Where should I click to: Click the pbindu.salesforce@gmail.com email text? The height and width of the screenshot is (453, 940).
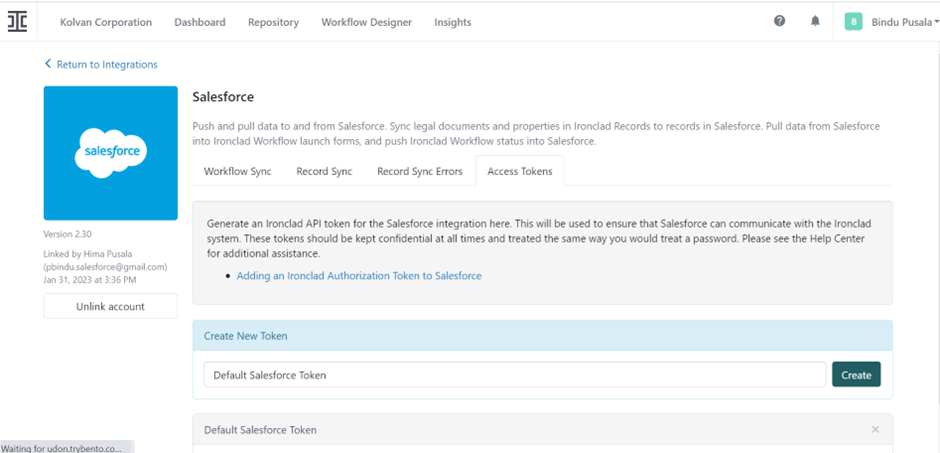106,267
